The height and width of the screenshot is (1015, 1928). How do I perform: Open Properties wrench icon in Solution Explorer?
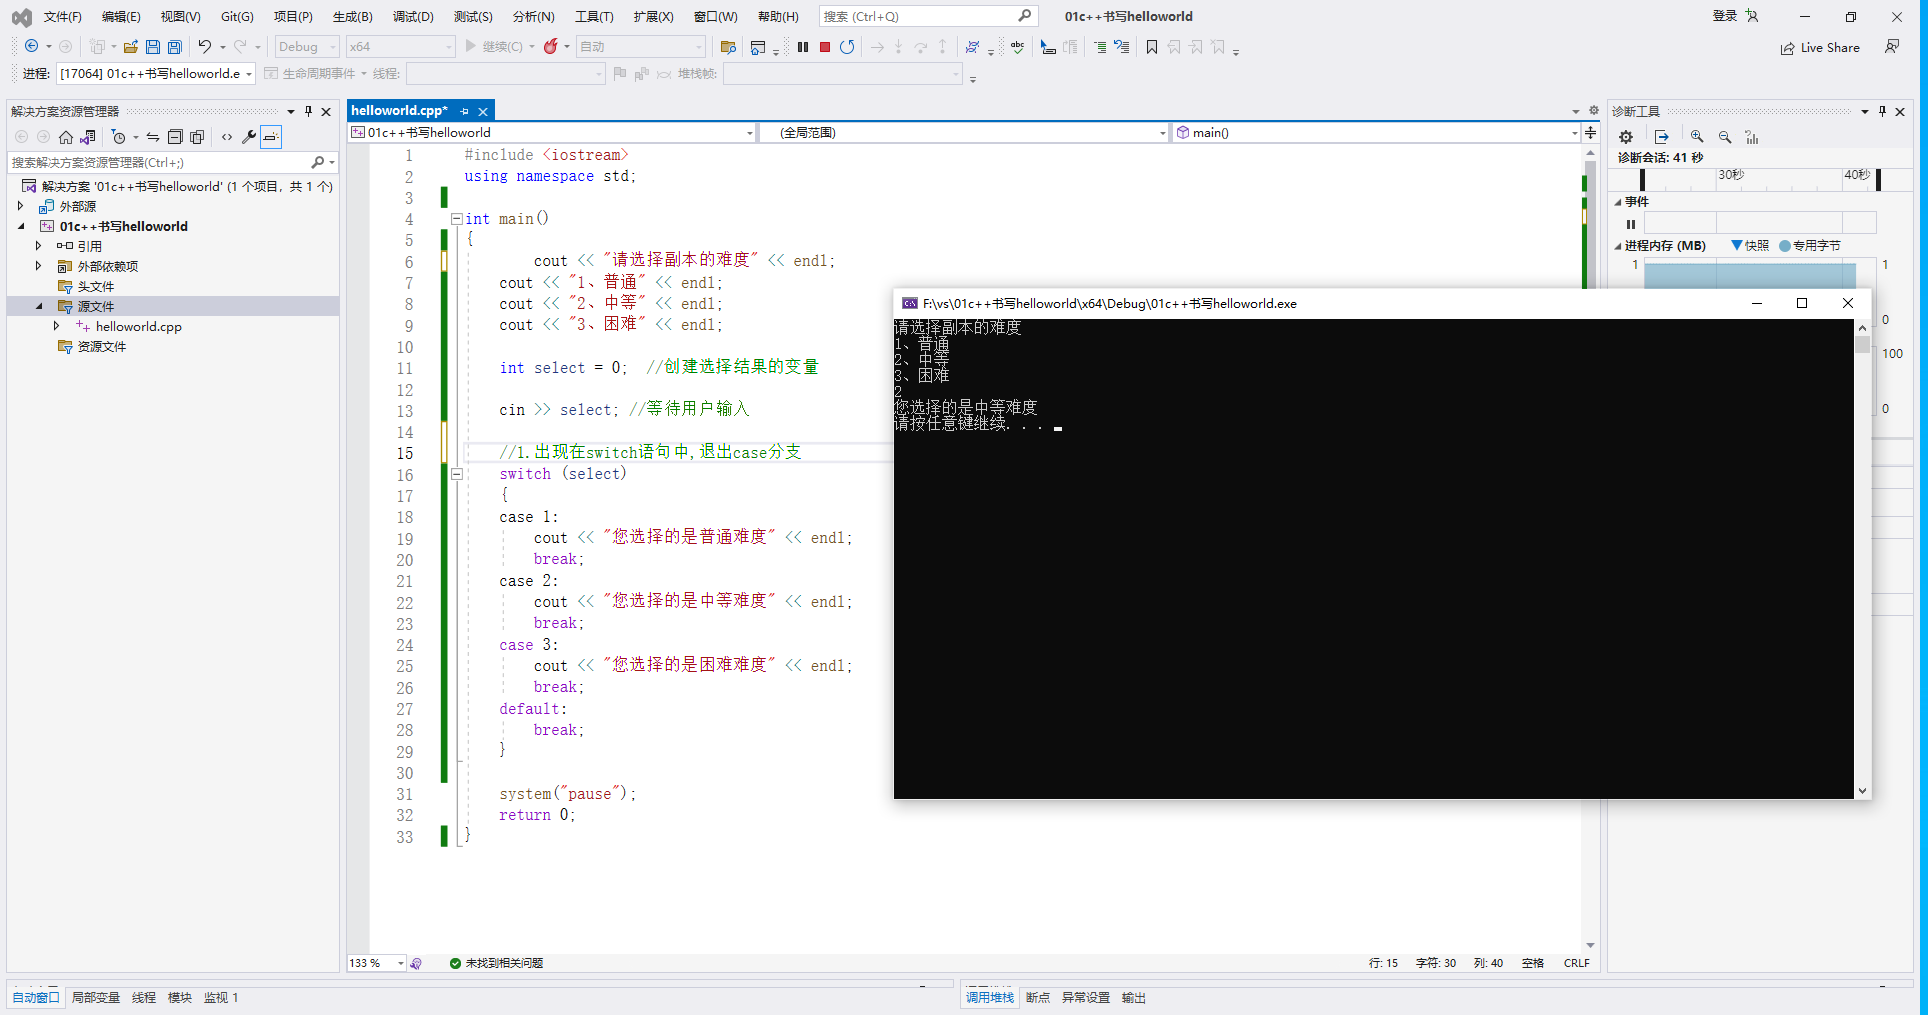(249, 137)
